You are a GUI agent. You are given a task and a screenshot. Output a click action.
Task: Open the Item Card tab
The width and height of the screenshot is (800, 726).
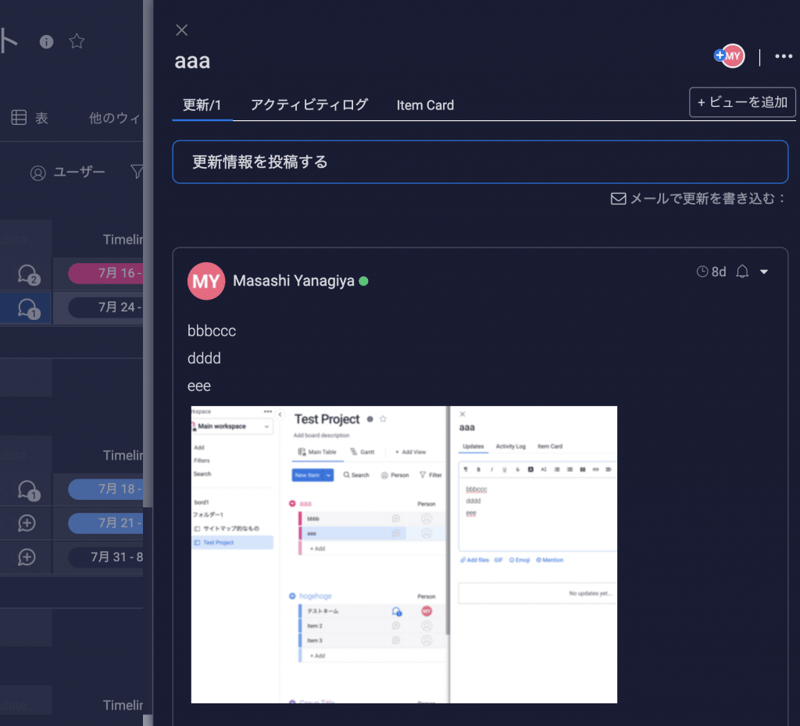425,104
